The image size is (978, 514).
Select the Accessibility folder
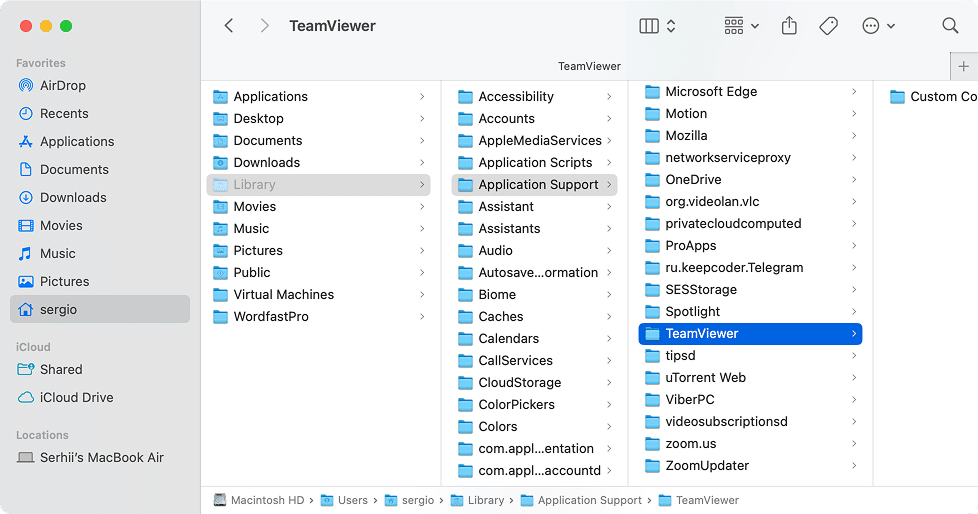[535, 97]
